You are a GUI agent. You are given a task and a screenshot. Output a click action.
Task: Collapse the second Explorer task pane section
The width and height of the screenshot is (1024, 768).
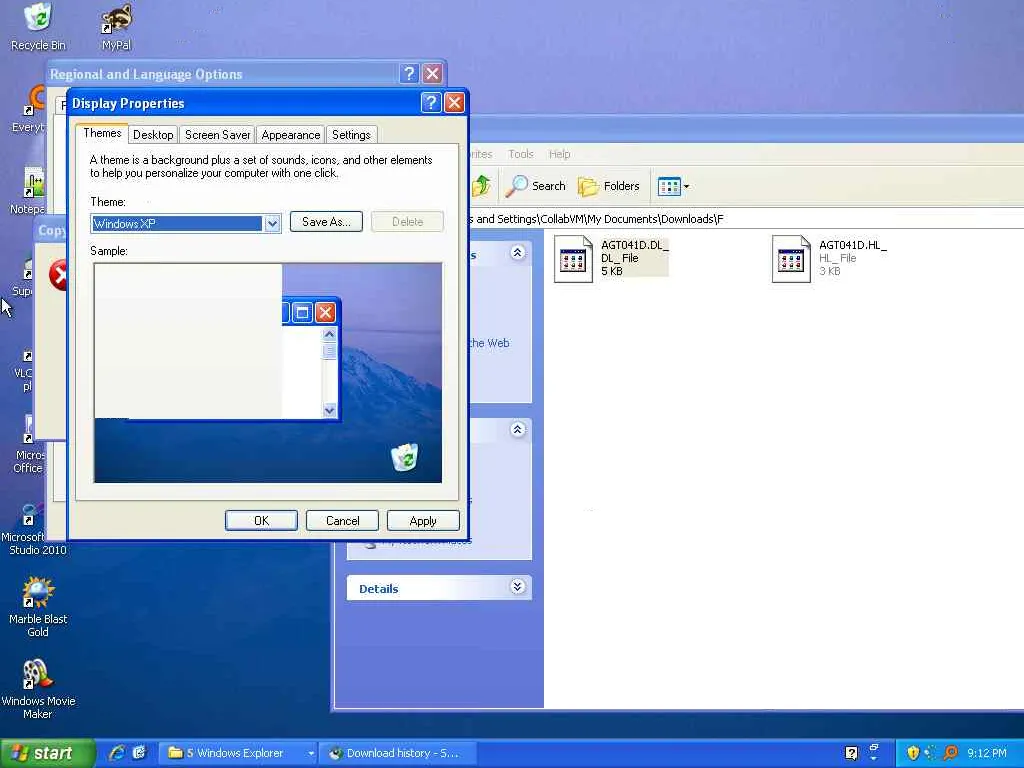click(517, 429)
